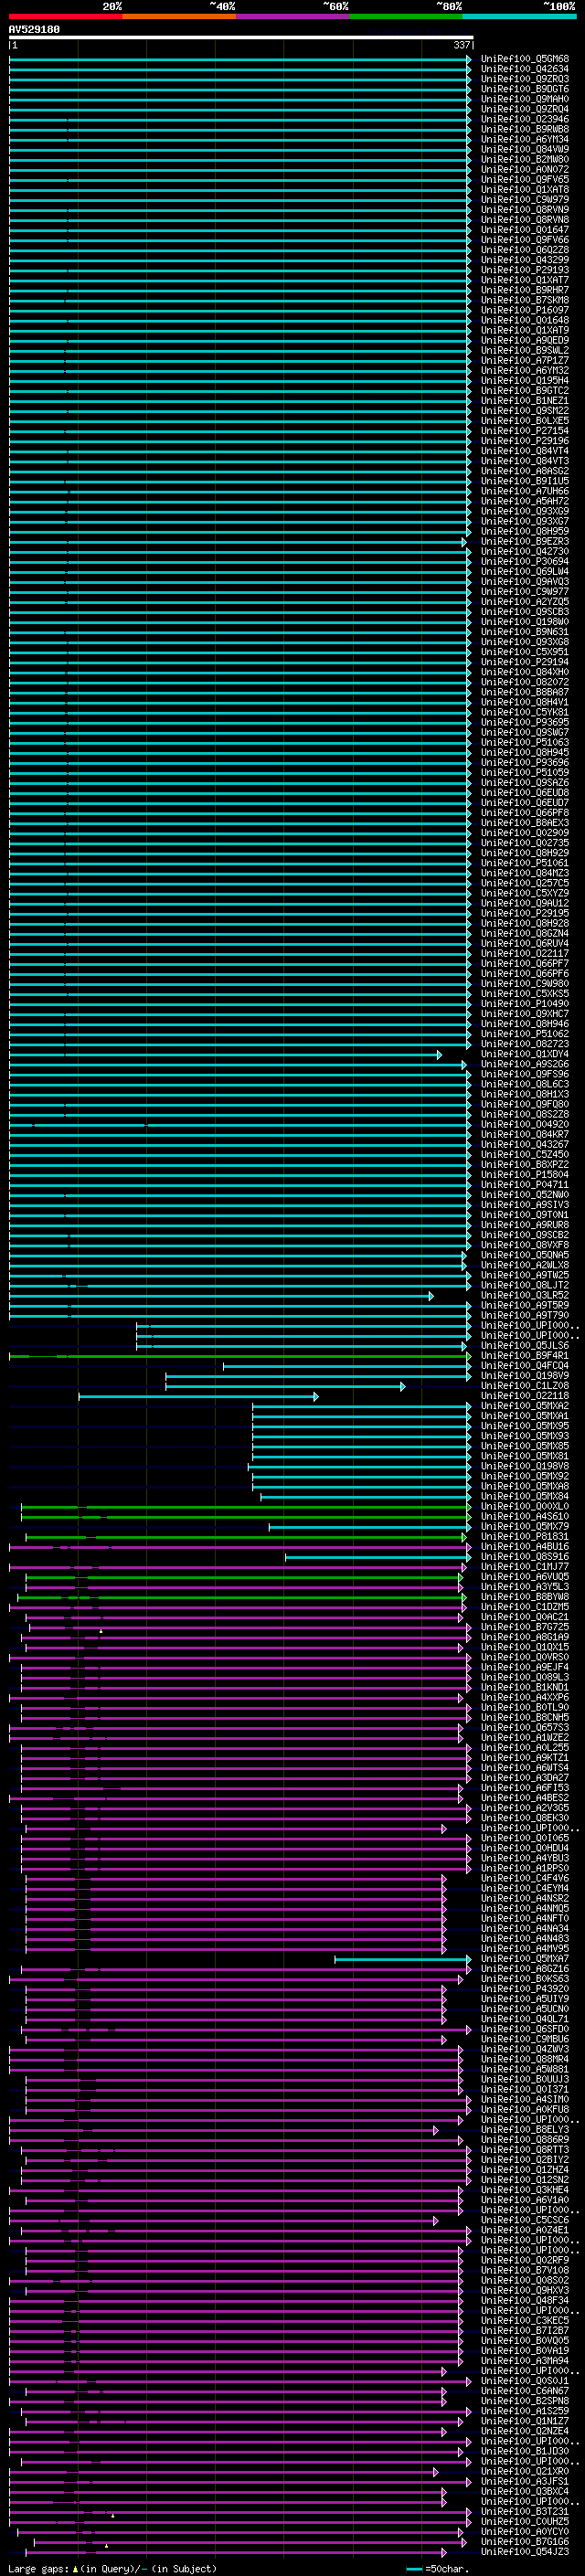The width and height of the screenshot is (585, 2576).
Task: Open the UniRef100_C9W979 entry
Action: pyautogui.click(x=524, y=200)
